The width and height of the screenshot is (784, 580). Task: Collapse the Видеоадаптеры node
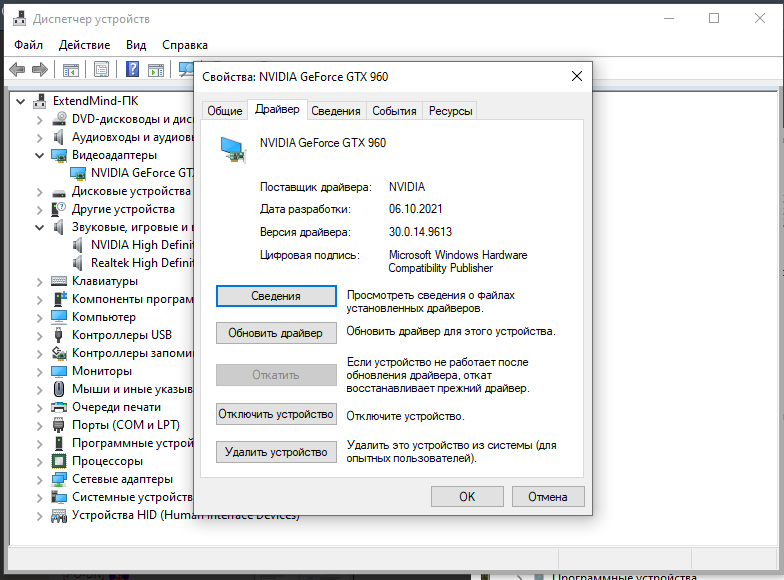(x=40, y=156)
